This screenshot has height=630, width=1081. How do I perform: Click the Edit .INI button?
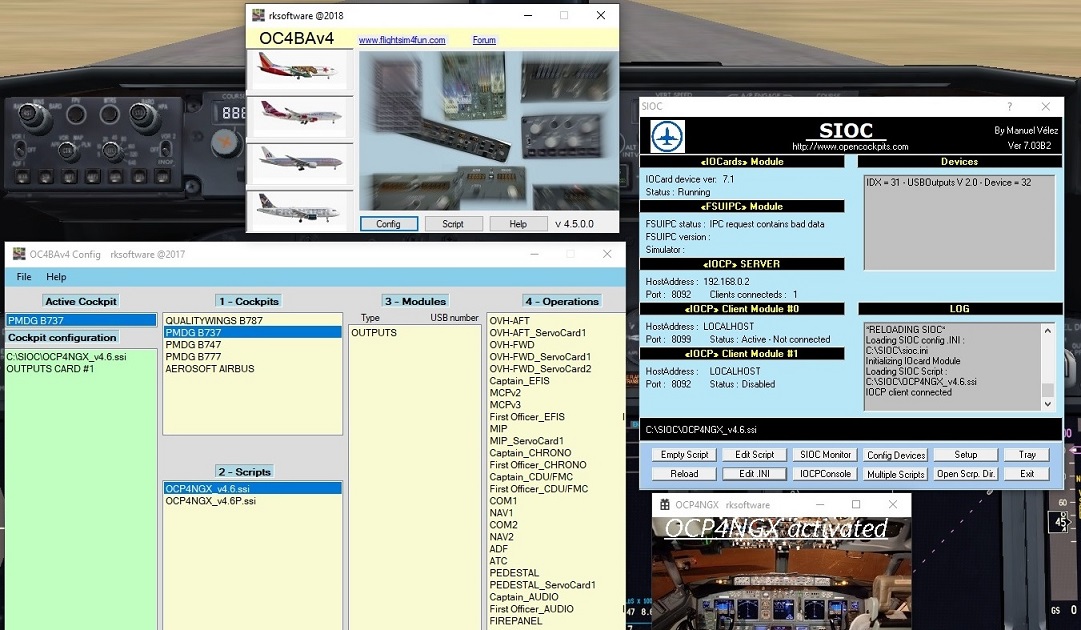click(755, 474)
